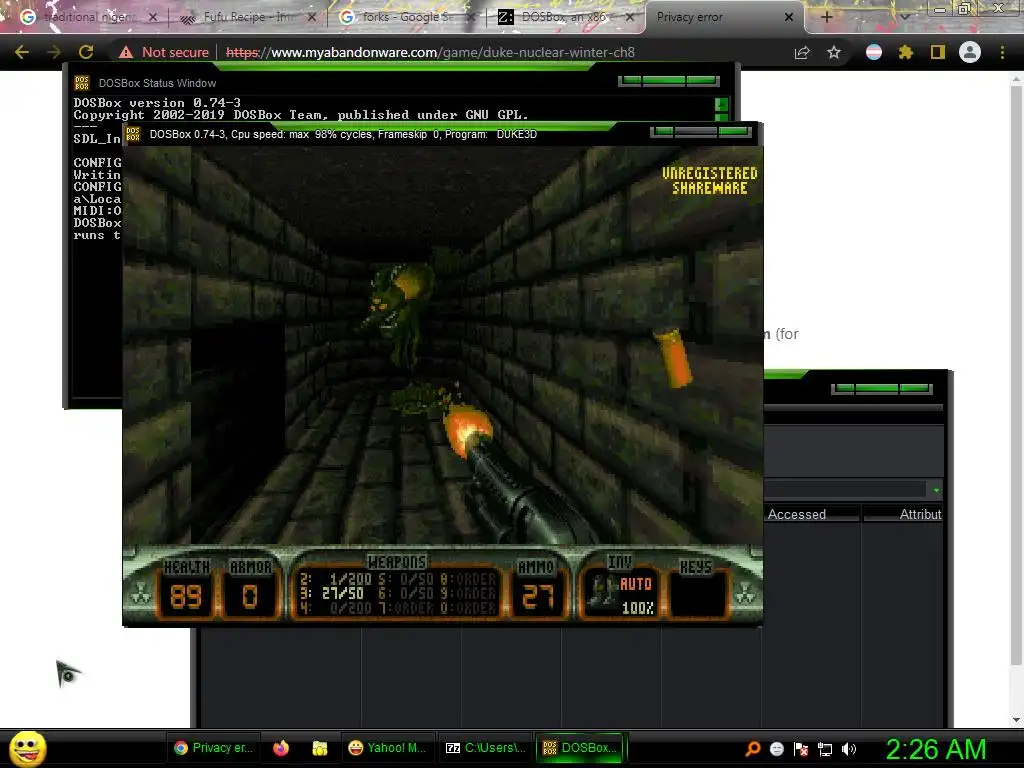1024x768 pixels.
Task: Open the volume speaker tray icon
Action: point(849,749)
